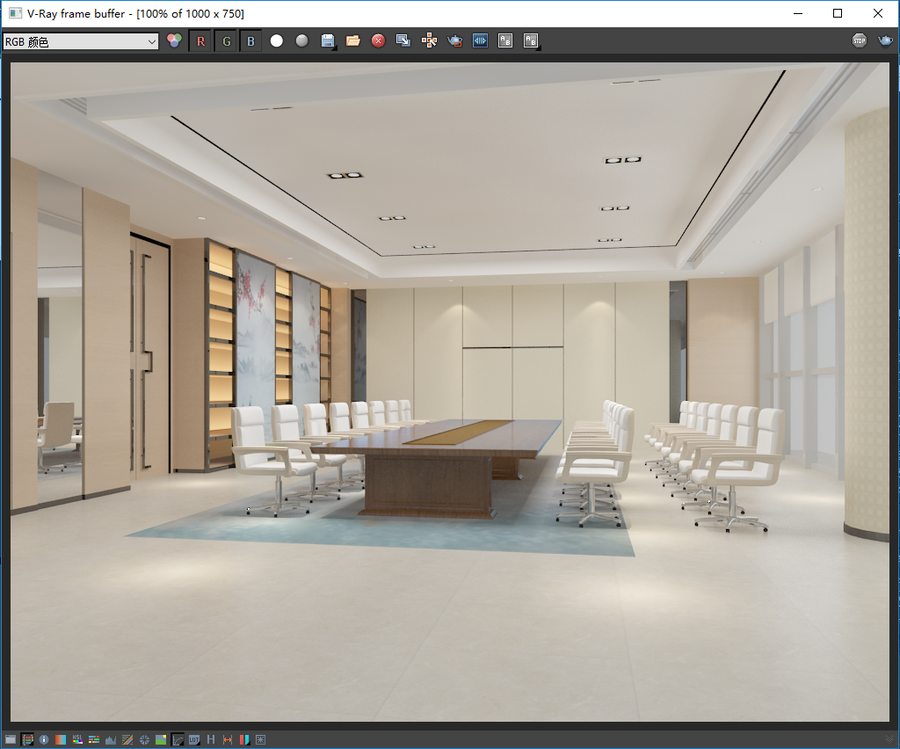This screenshot has width=900, height=749.
Task: Toggle the red channel button
Action: pyautogui.click(x=200, y=41)
